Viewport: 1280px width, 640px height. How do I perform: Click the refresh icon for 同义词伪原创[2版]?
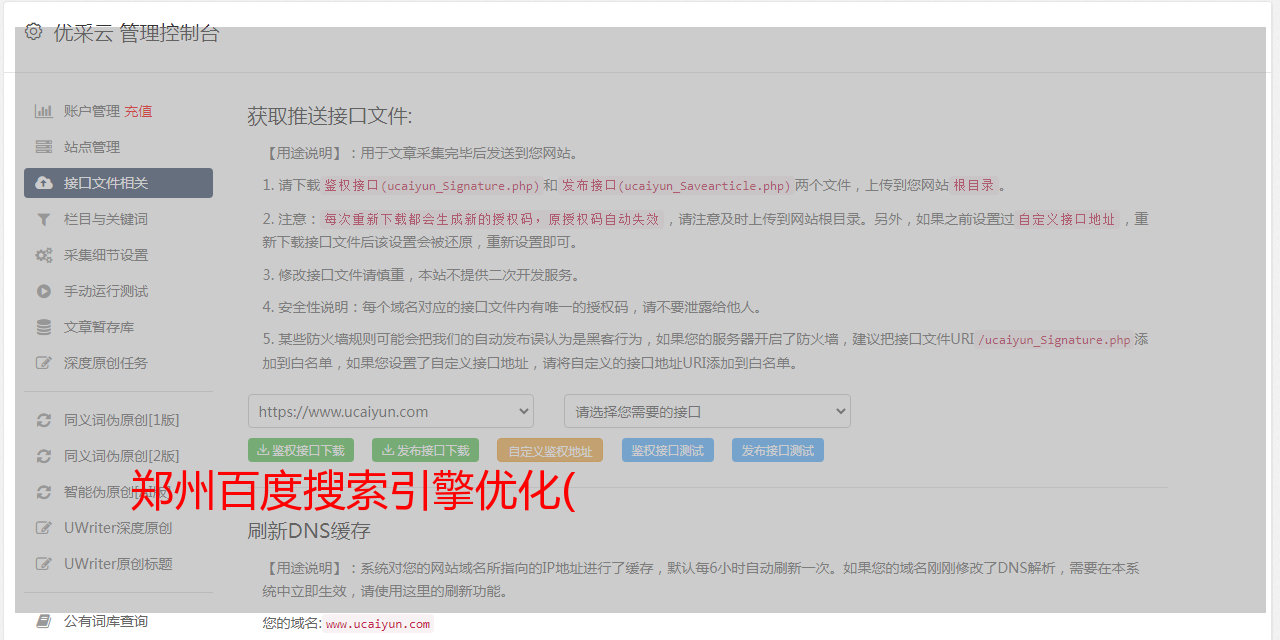44,456
